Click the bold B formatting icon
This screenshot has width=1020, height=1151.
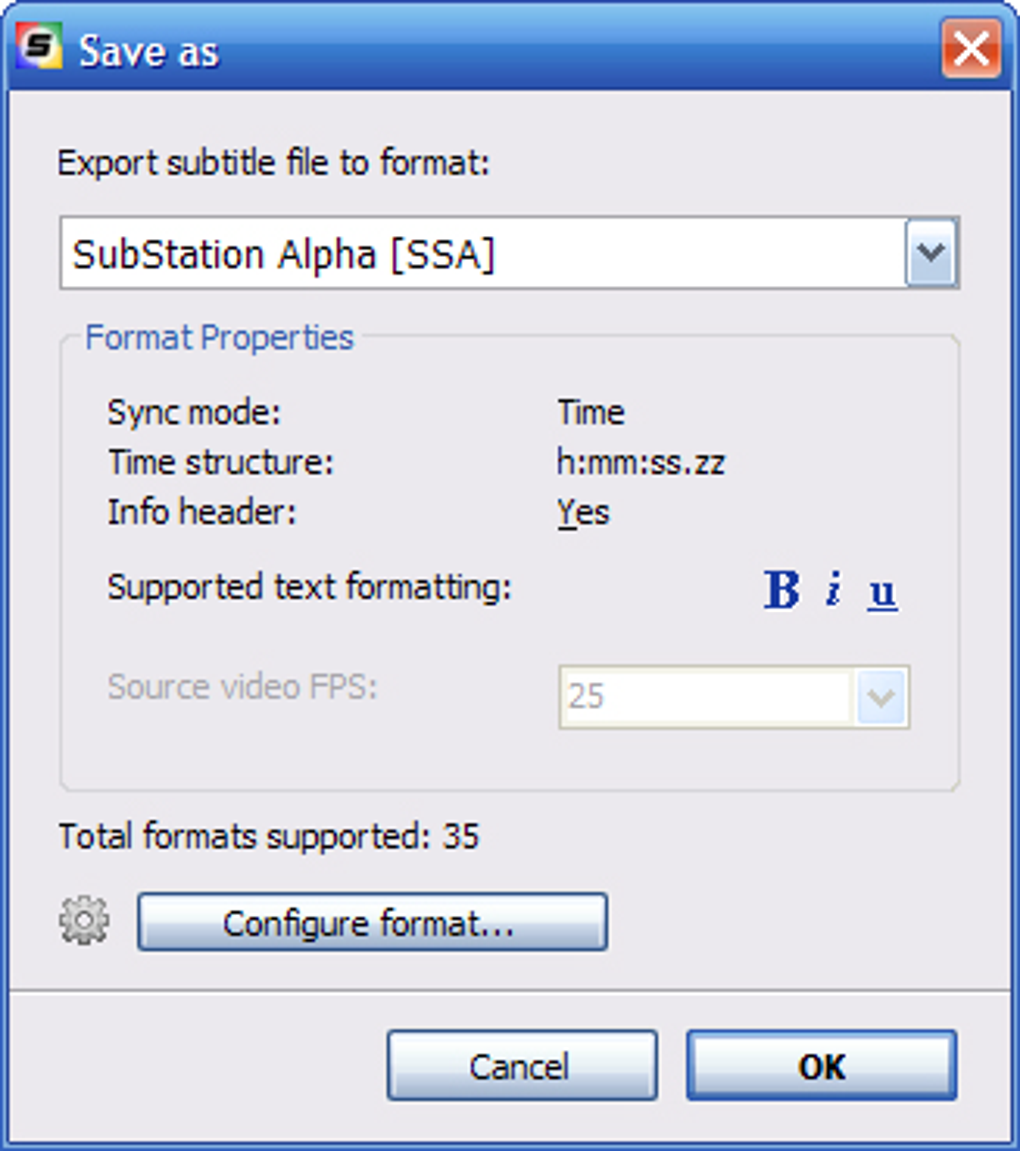pyautogui.click(x=781, y=590)
